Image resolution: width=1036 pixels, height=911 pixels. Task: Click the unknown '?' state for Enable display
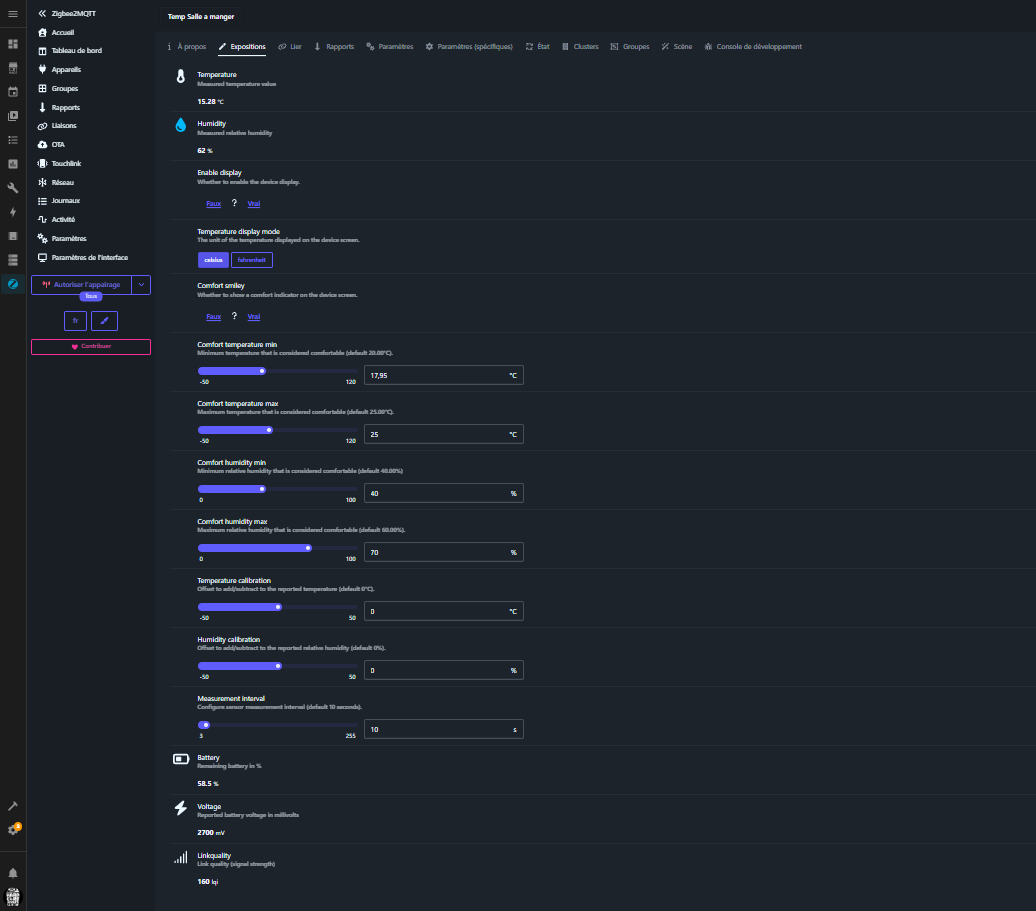(234, 203)
